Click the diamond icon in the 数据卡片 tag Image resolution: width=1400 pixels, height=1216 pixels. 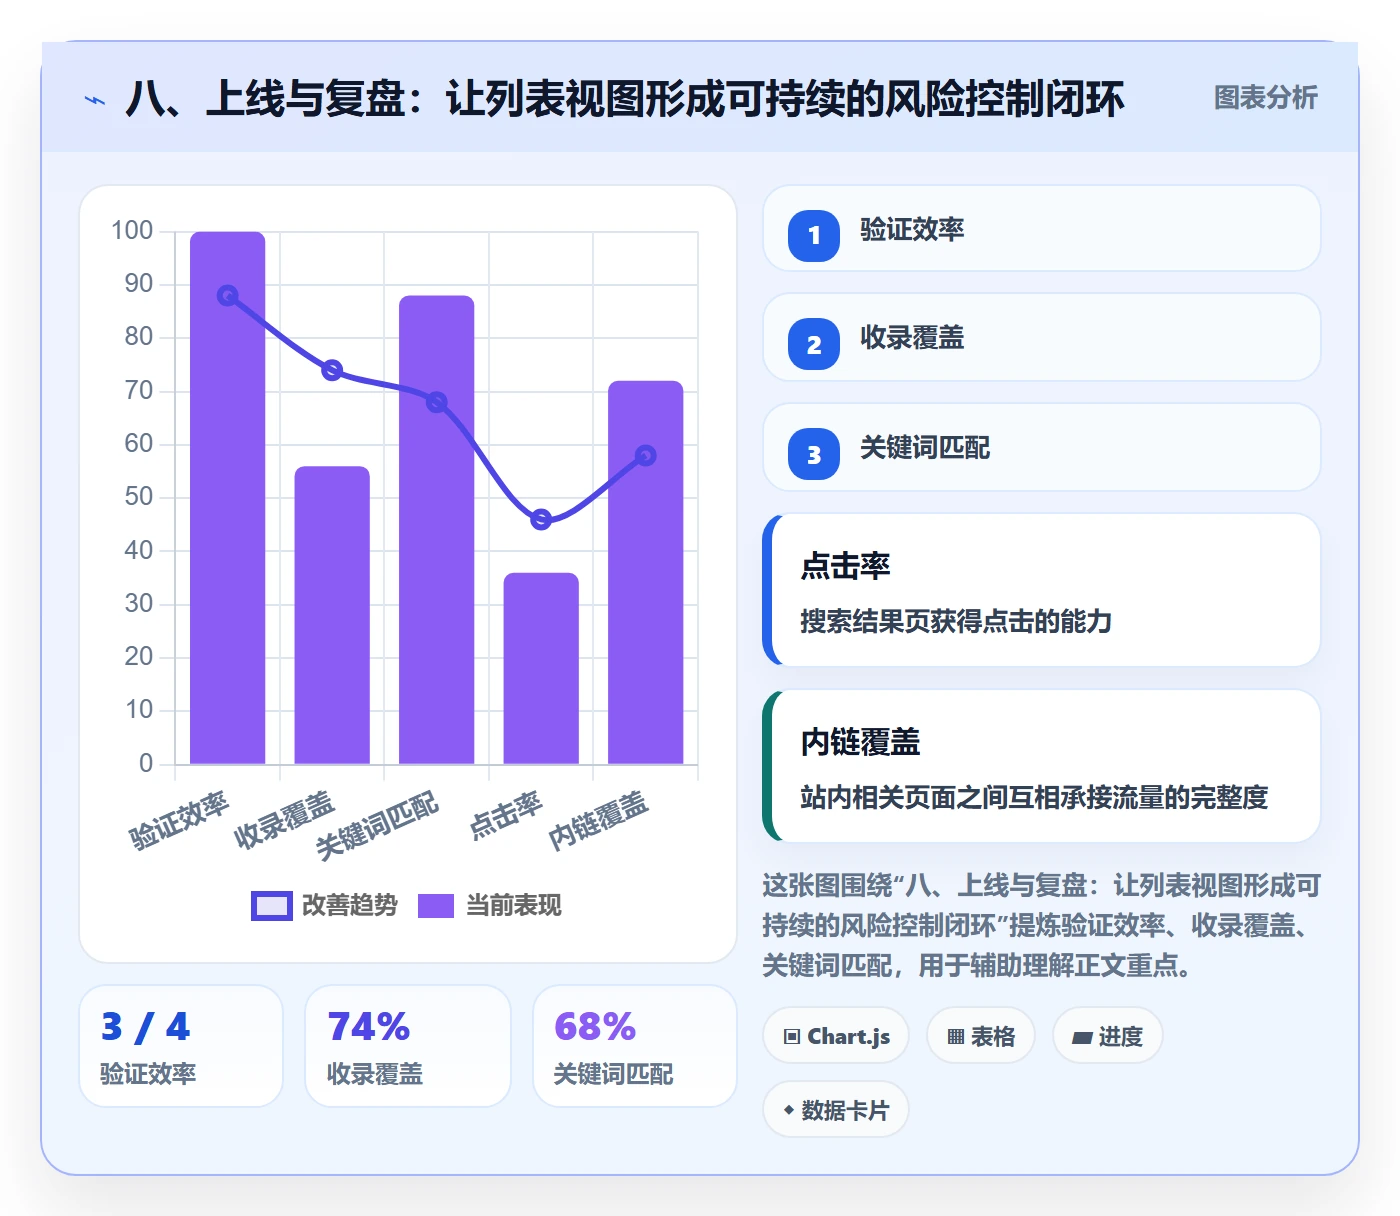(789, 1110)
